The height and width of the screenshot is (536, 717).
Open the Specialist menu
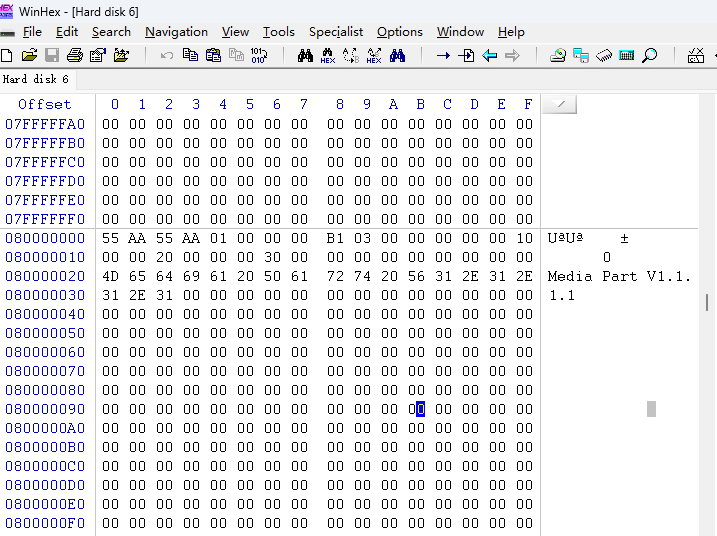click(x=336, y=32)
